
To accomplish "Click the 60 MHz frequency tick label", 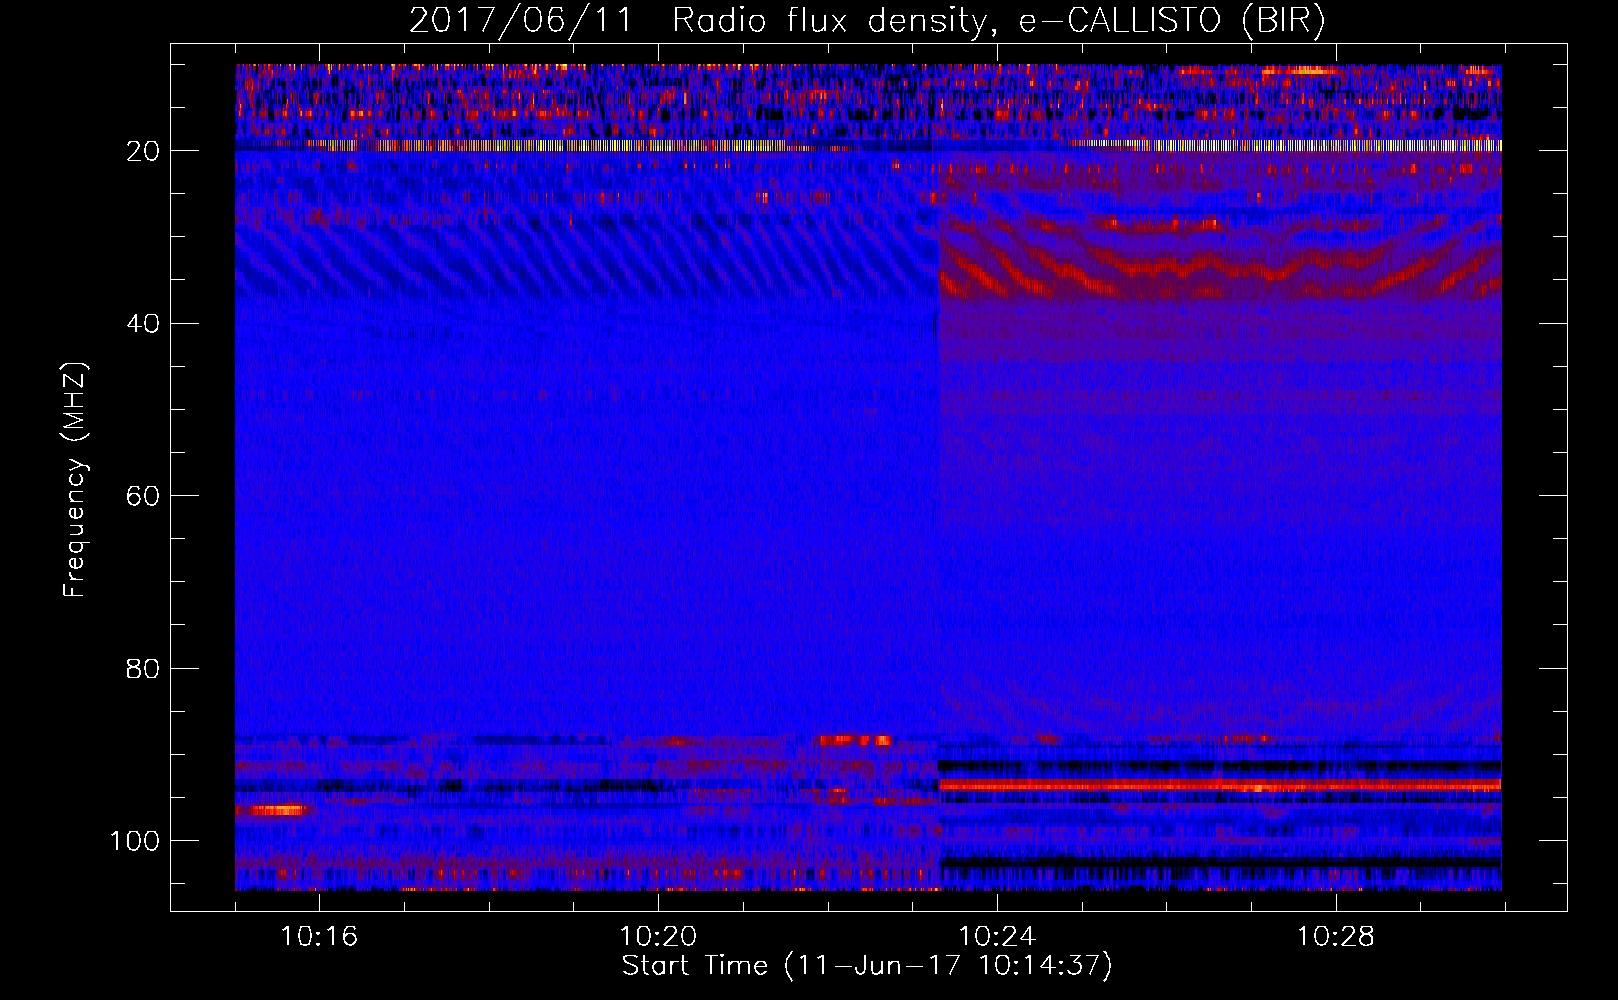I will point(144,496).
